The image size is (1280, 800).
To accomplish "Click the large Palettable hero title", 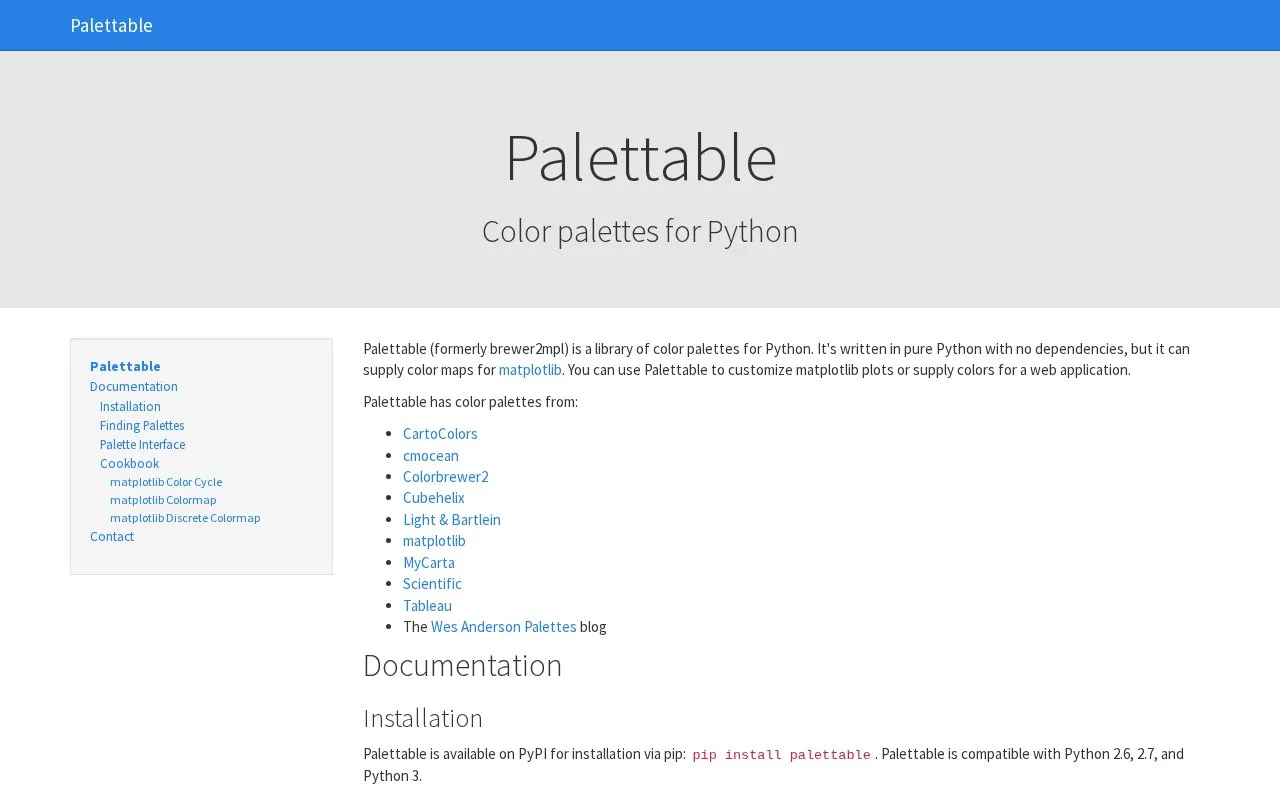I will tap(640, 157).
